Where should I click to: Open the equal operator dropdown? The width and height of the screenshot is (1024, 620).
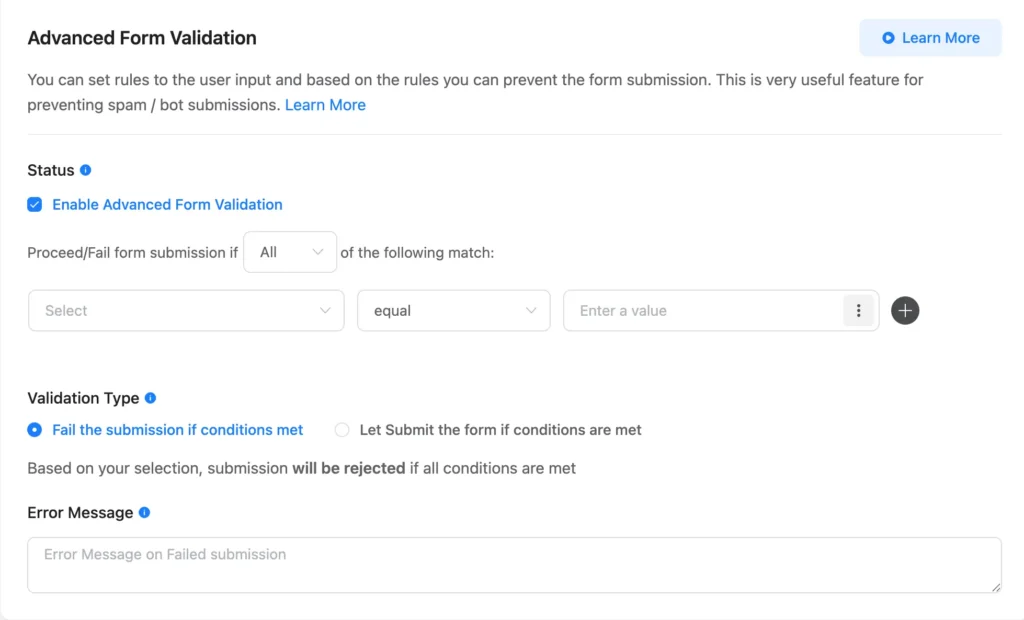(x=453, y=310)
